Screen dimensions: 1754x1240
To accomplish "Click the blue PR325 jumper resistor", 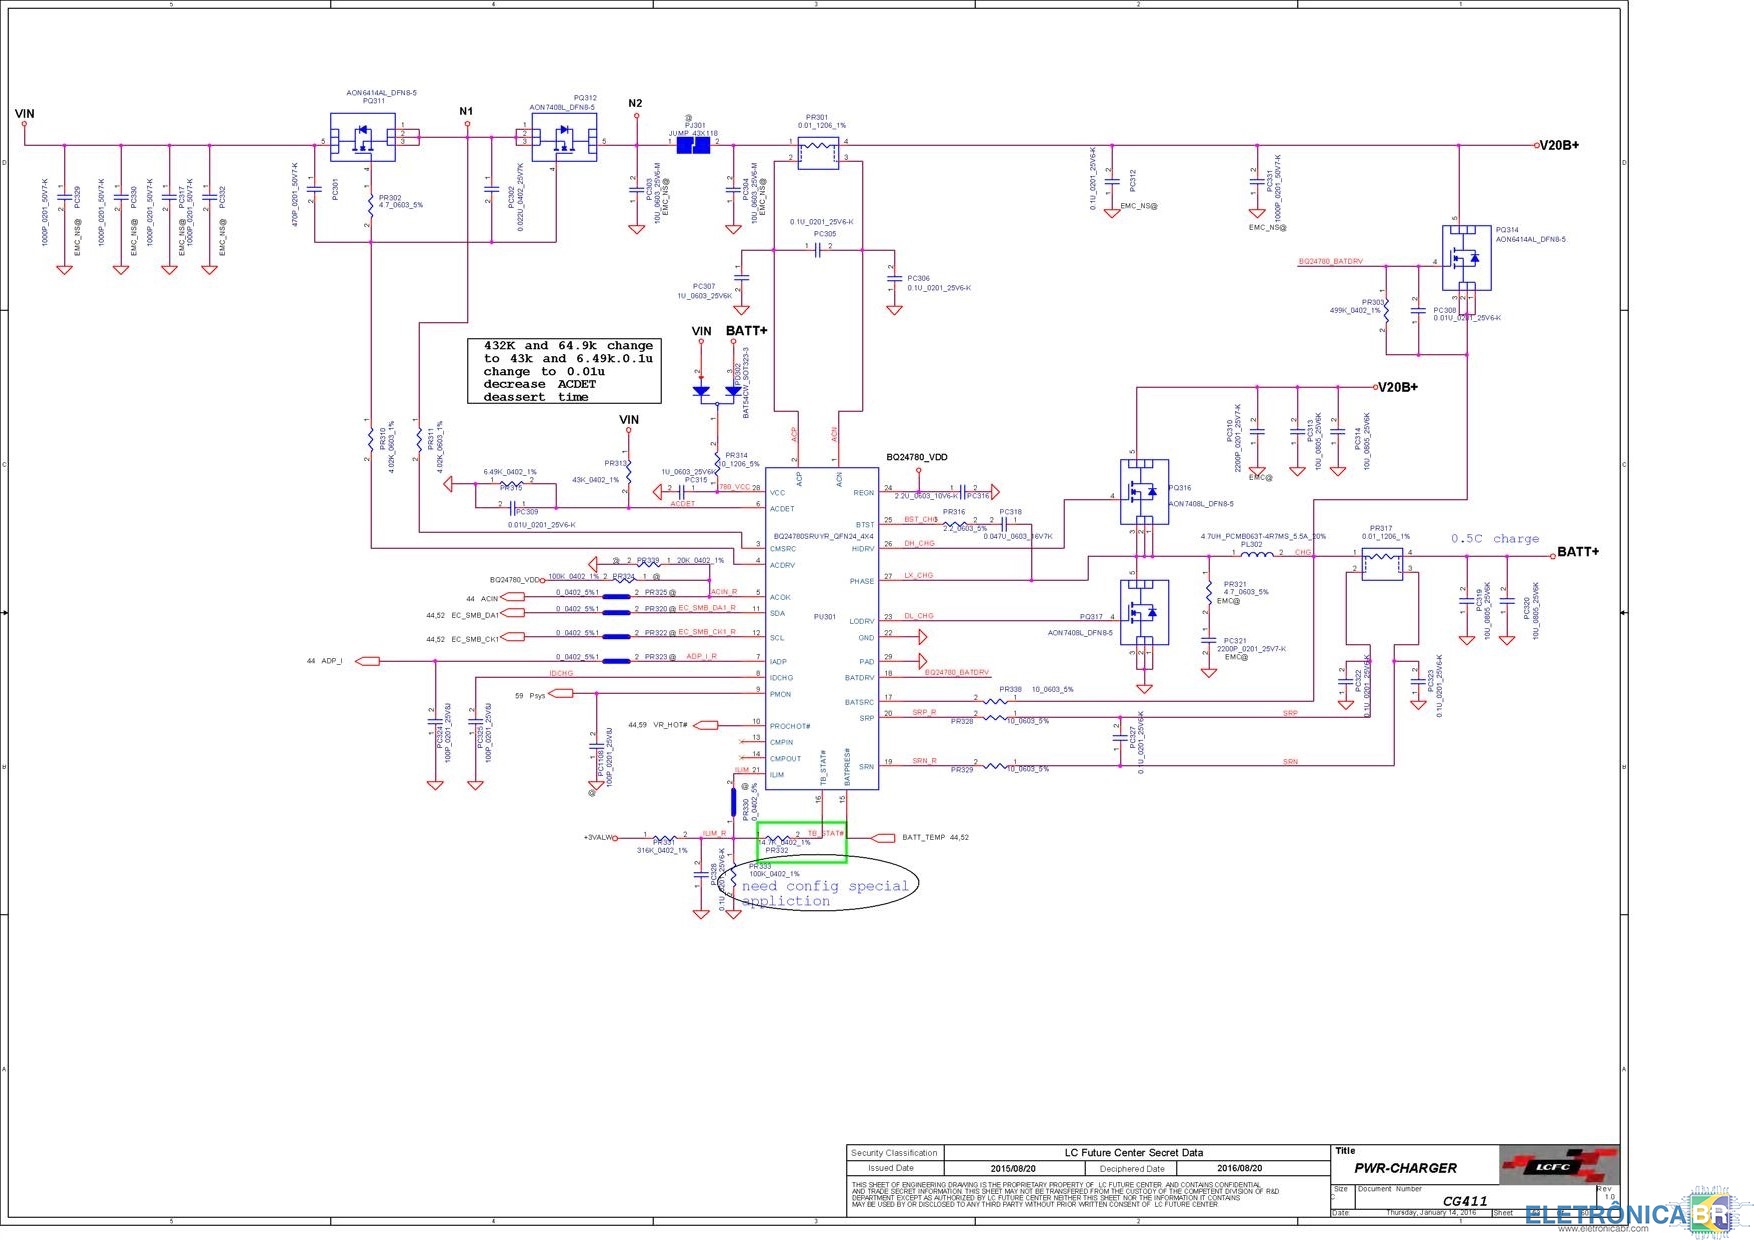I will (x=617, y=597).
